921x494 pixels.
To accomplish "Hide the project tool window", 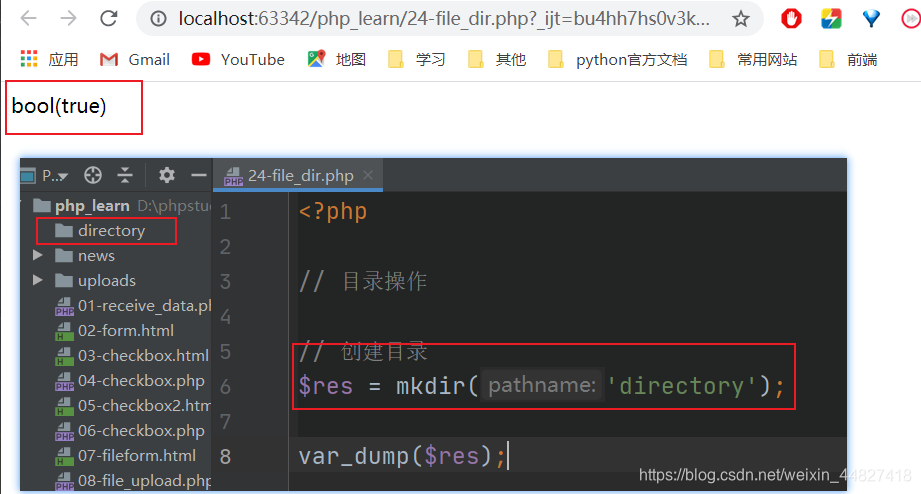I will click(199, 175).
